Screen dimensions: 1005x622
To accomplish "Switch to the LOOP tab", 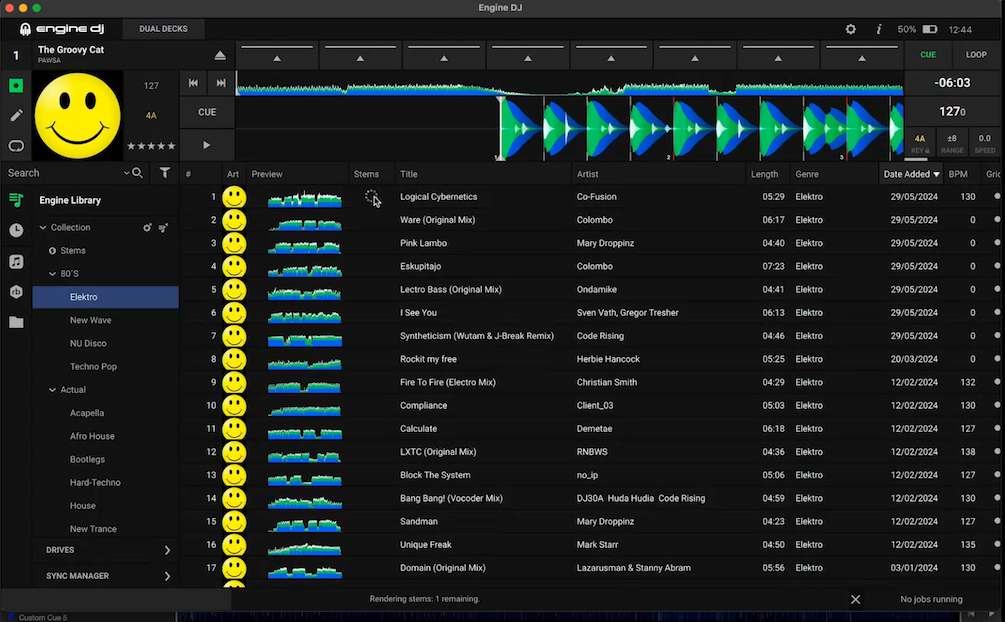I will point(976,55).
